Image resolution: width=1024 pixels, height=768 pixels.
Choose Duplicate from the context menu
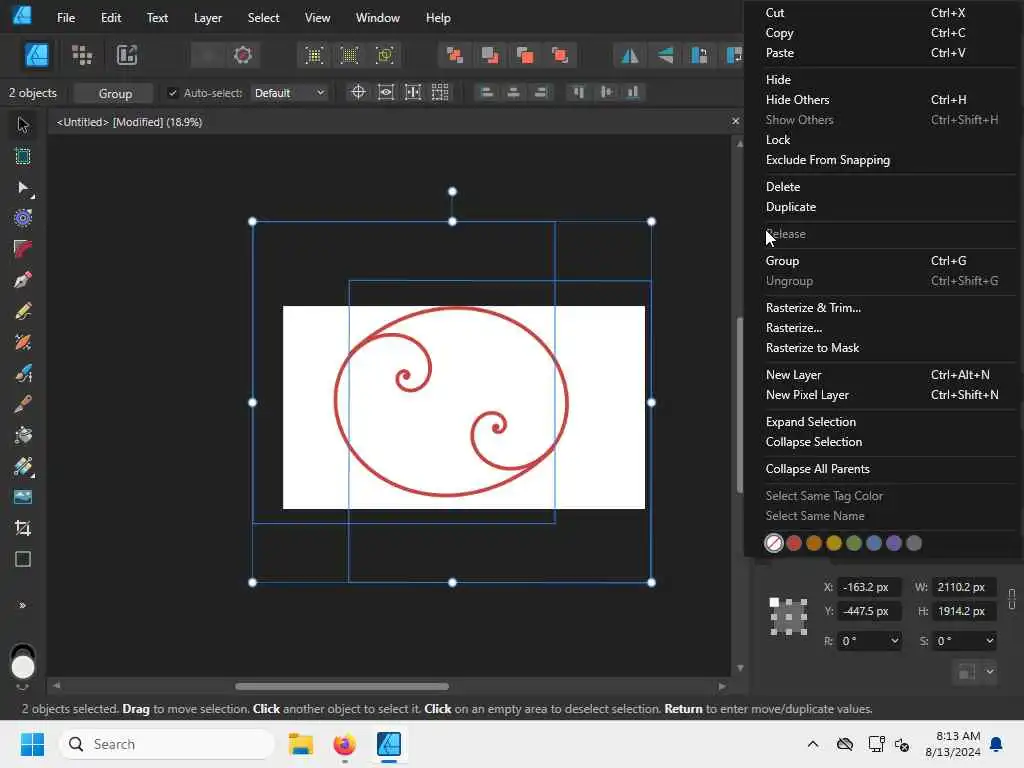coord(791,207)
